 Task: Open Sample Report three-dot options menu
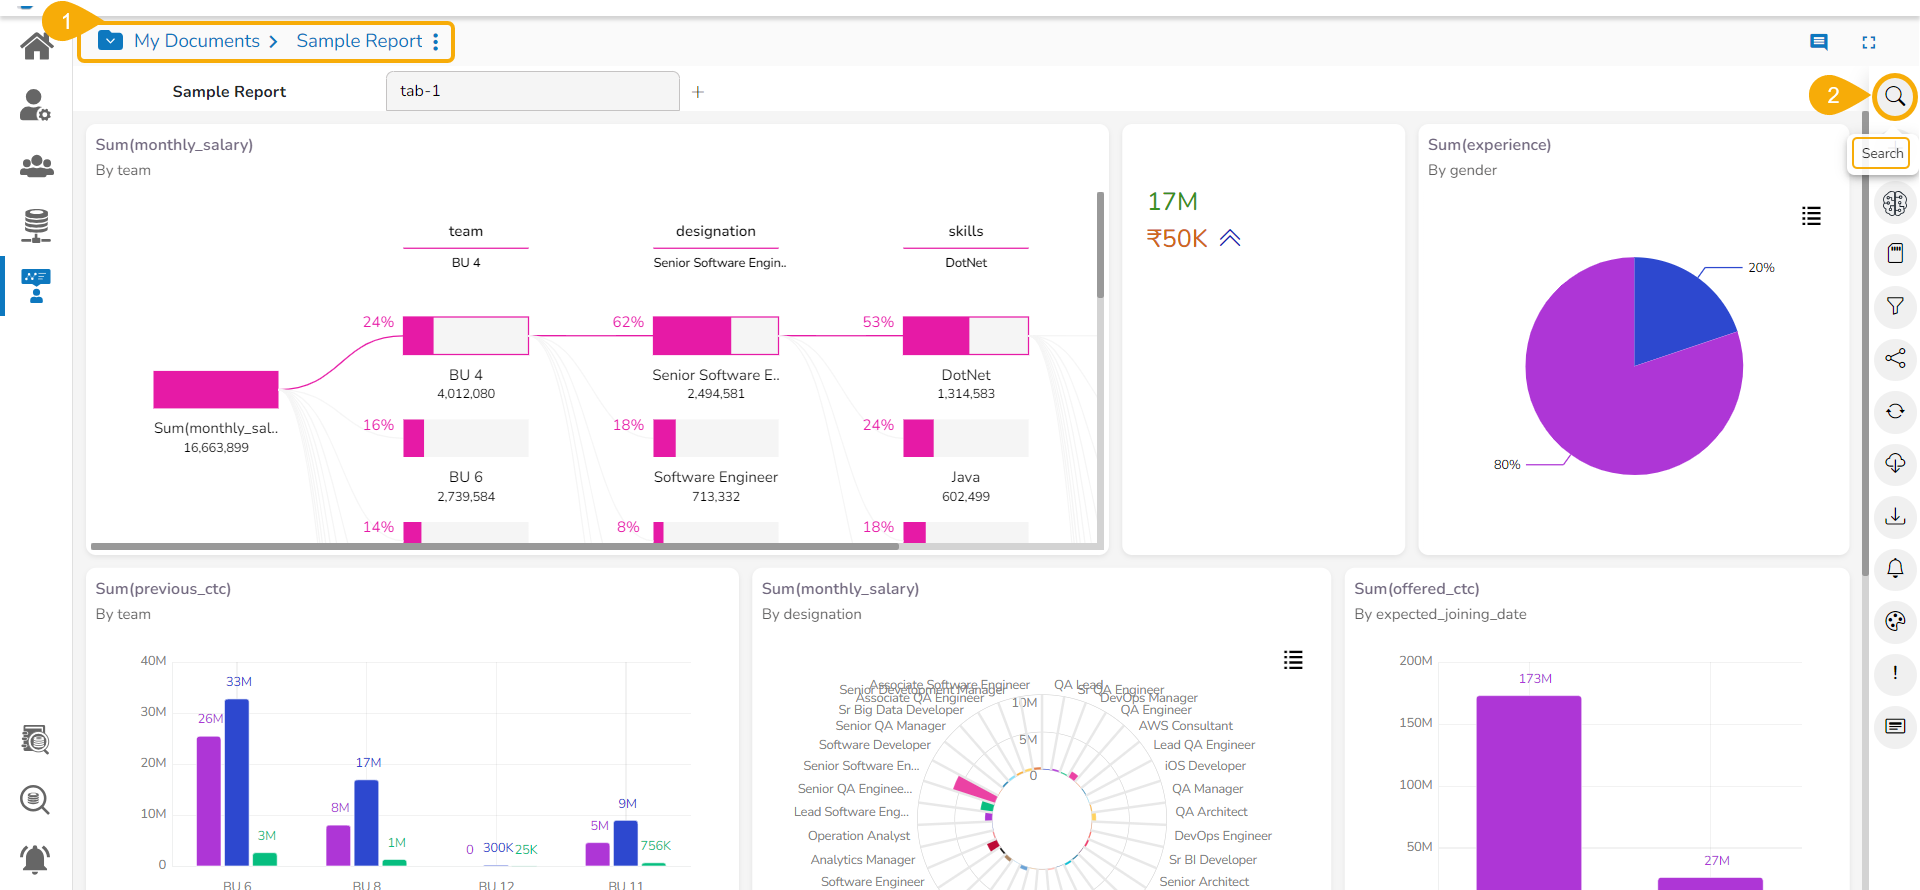(436, 42)
